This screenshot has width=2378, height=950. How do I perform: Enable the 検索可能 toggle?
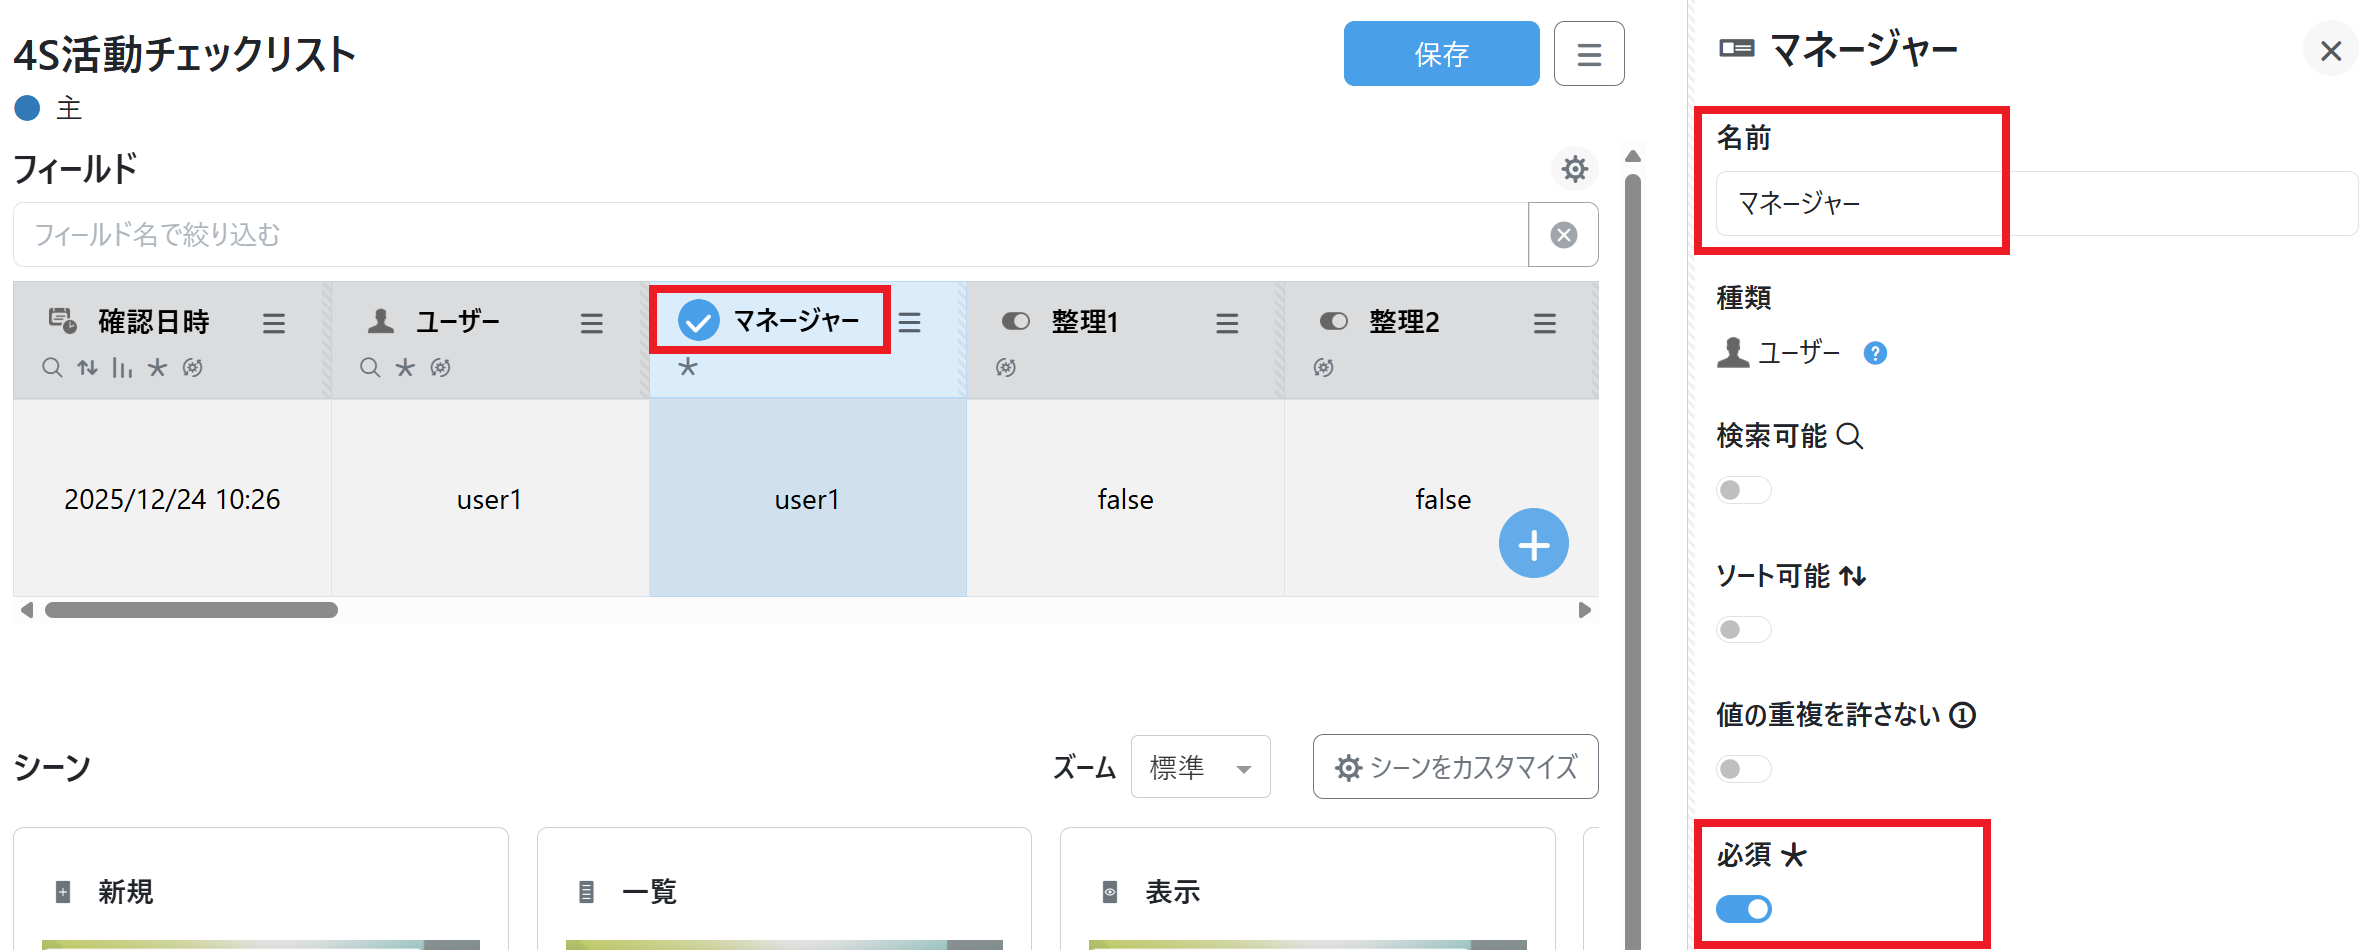(x=1743, y=490)
